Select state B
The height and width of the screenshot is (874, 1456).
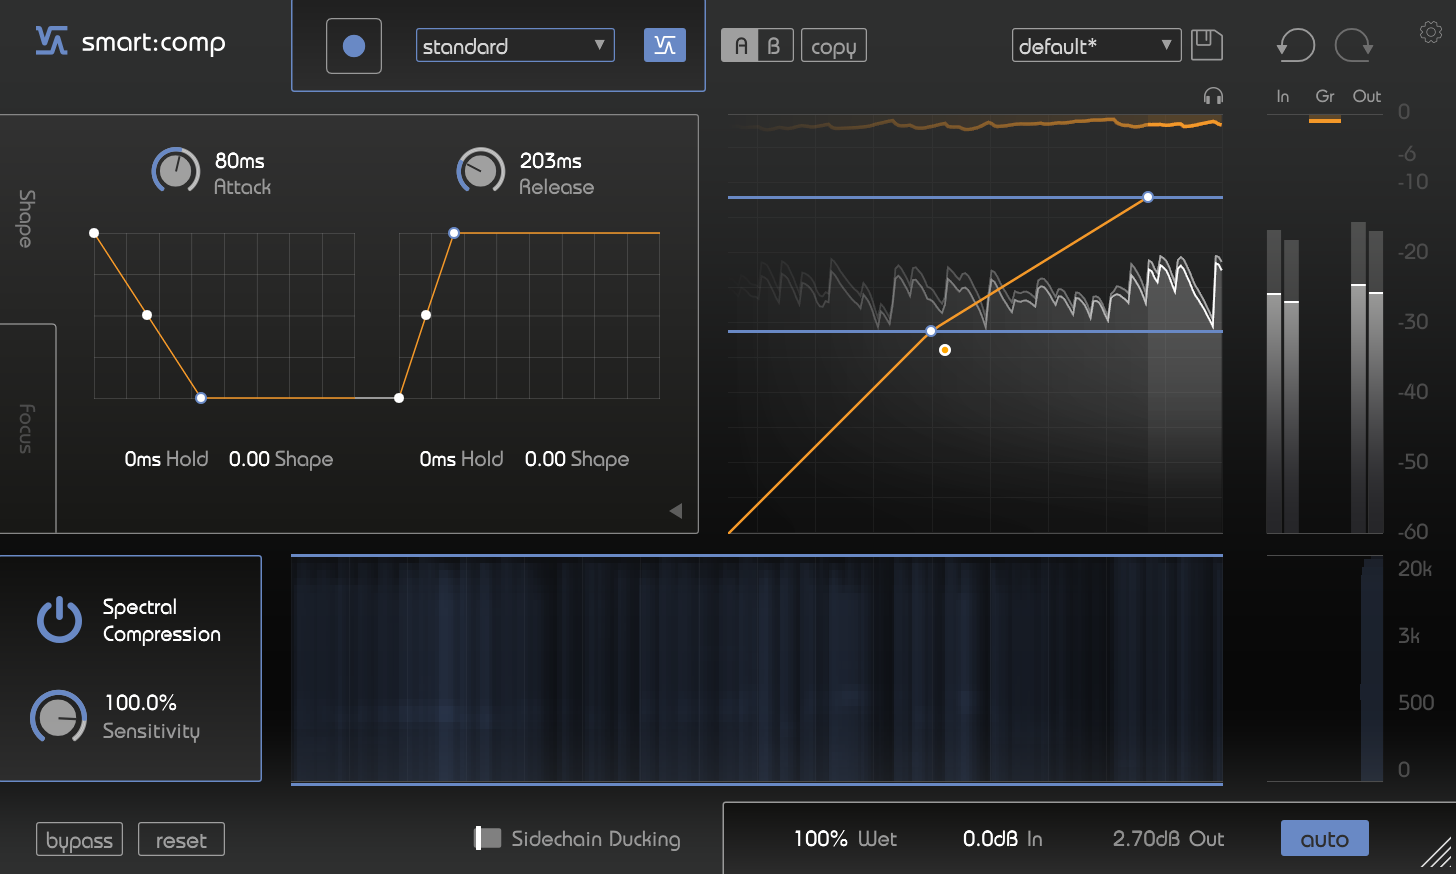point(775,46)
